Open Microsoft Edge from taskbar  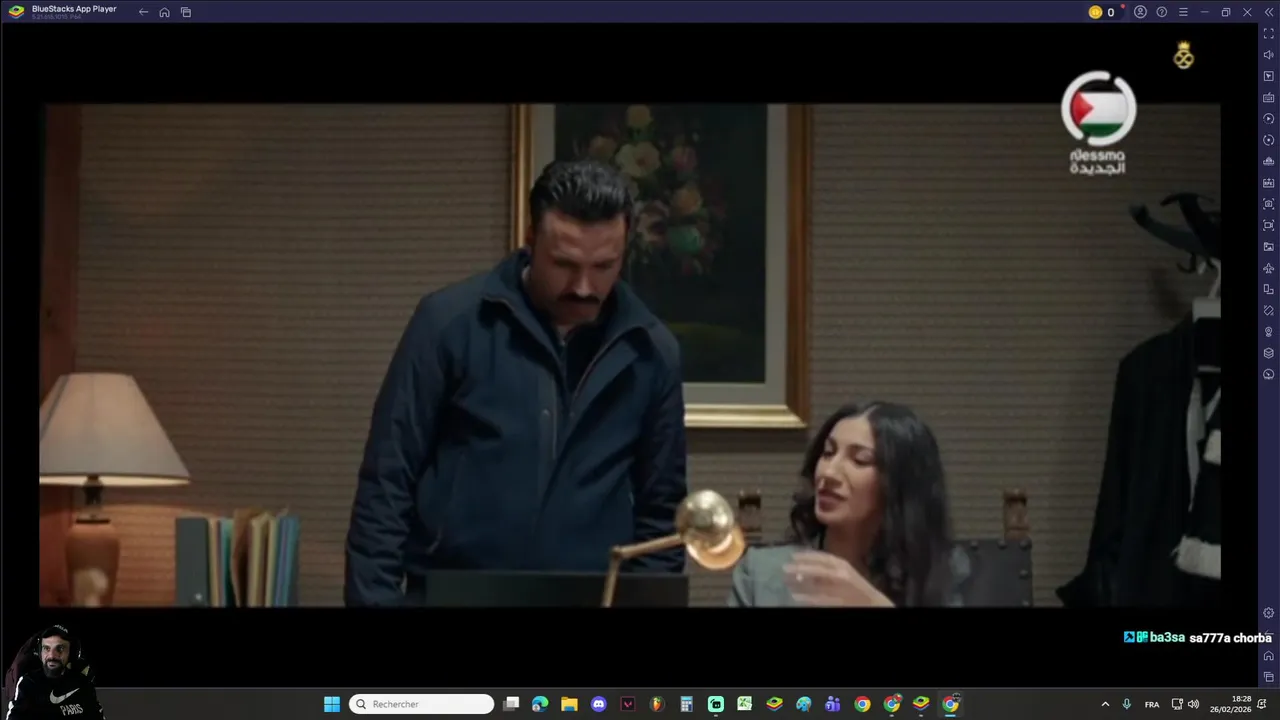coord(540,704)
